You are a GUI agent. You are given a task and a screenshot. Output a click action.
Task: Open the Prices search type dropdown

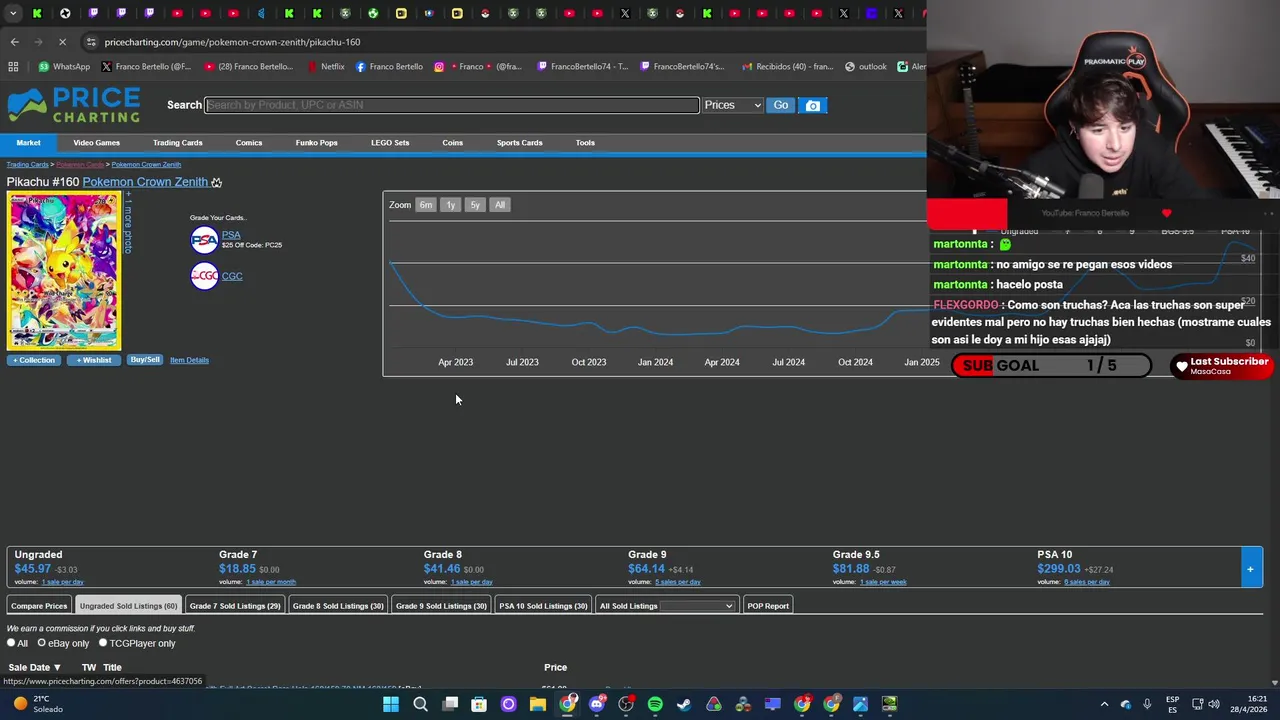click(733, 105)
